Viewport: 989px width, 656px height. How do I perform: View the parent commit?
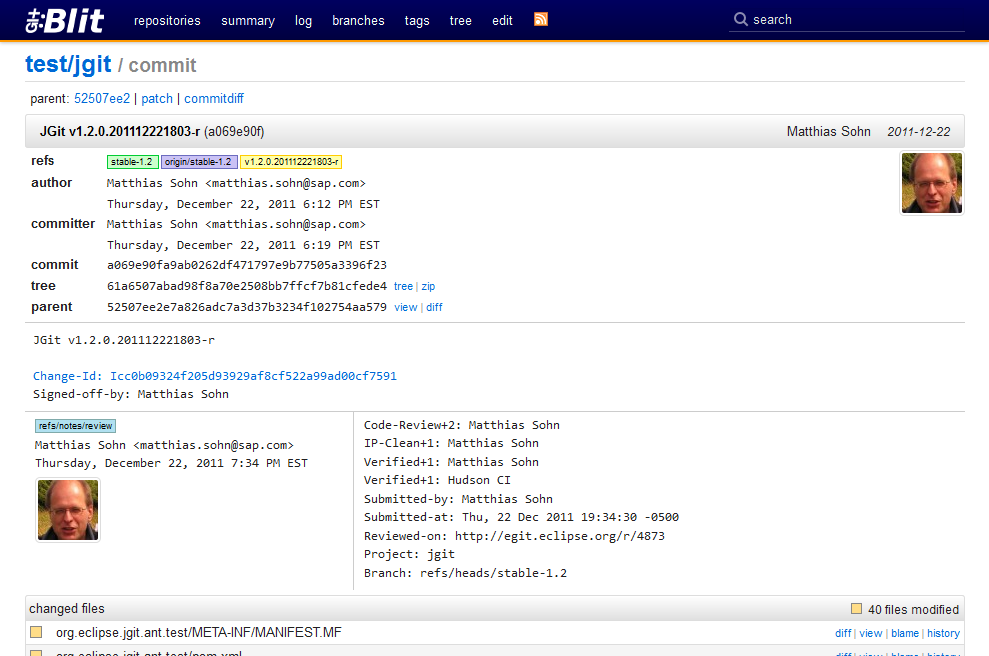pyautogui.click(x=406, y=307)
